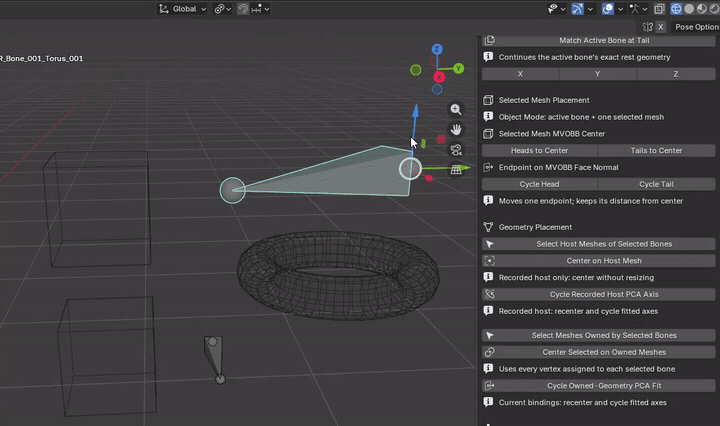The height and width of the screenshot is (426, 720).
Task: Click the pose mirror butterfly icon
Action: (x=647, y=27)
